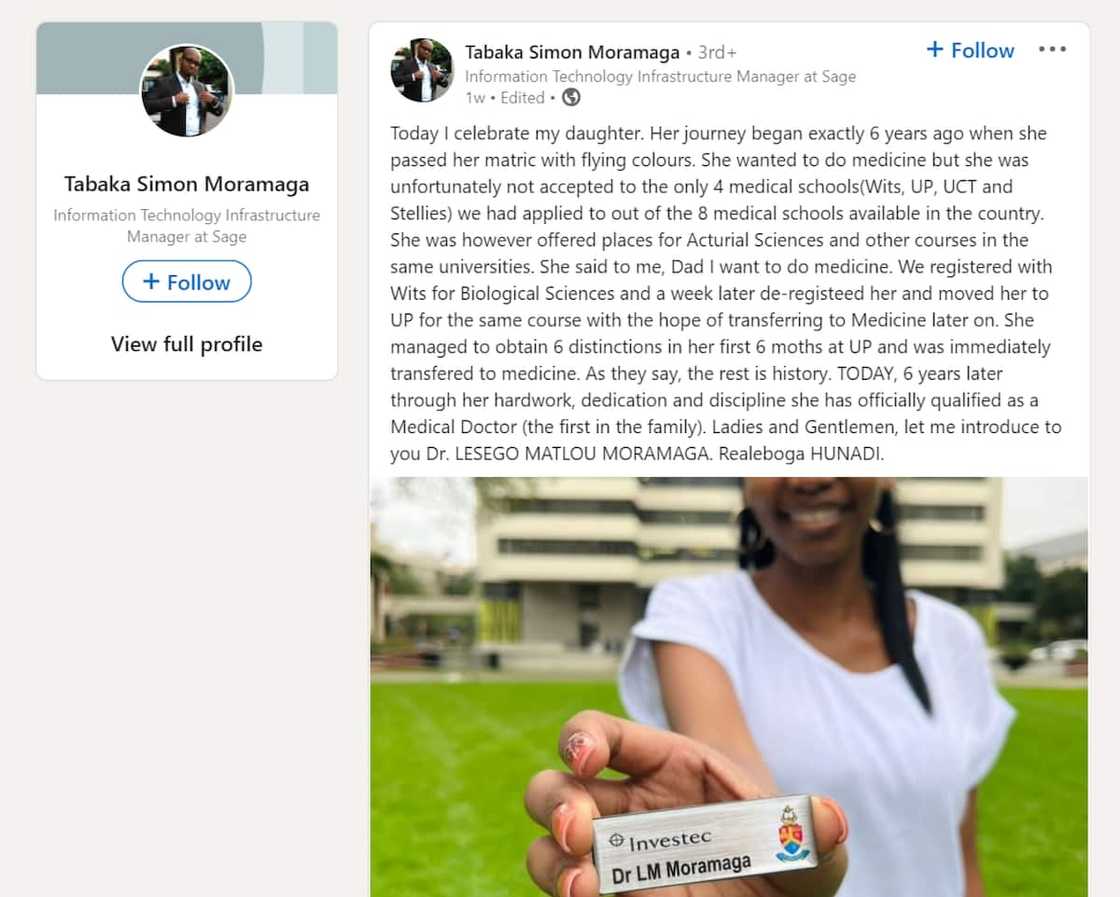Follow Tabaka Simon Moramaga from sidebar card
The image size is (1120, 897).
click(186, 281)
